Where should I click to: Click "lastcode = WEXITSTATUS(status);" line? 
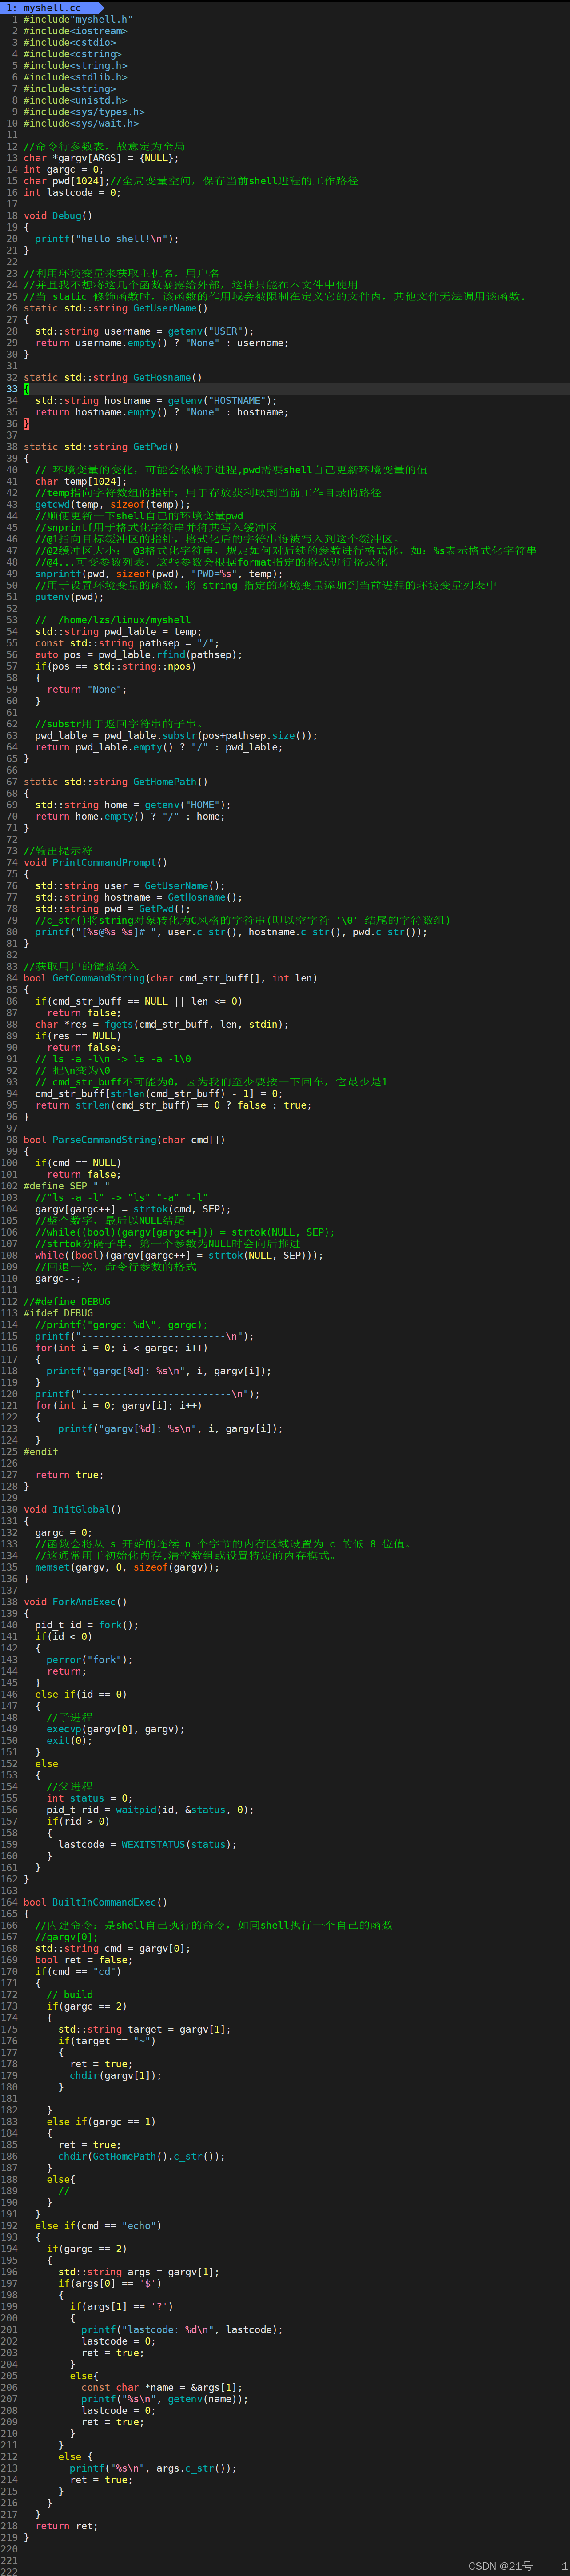click(x=148, y=1844)
